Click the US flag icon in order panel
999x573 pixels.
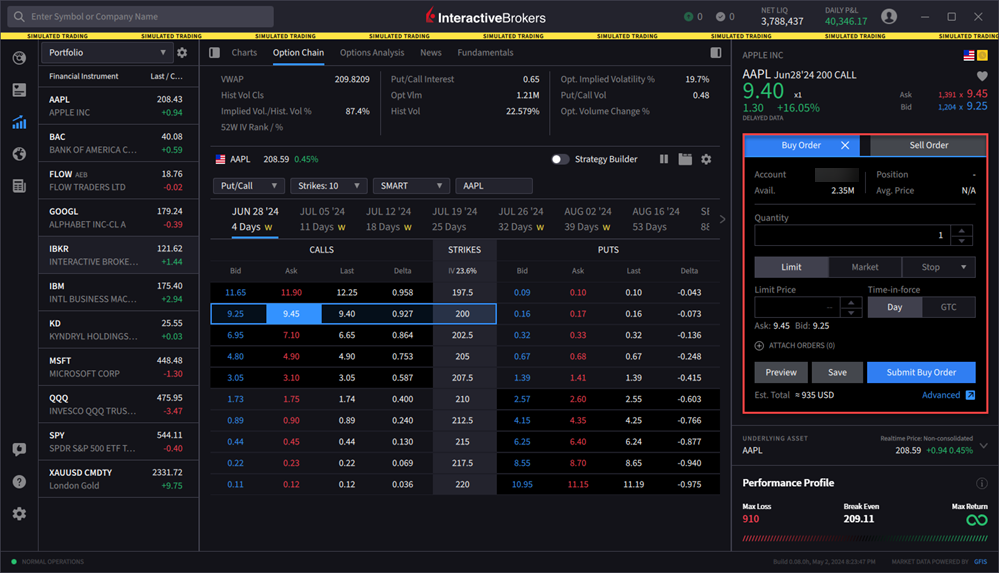point(968,55)
